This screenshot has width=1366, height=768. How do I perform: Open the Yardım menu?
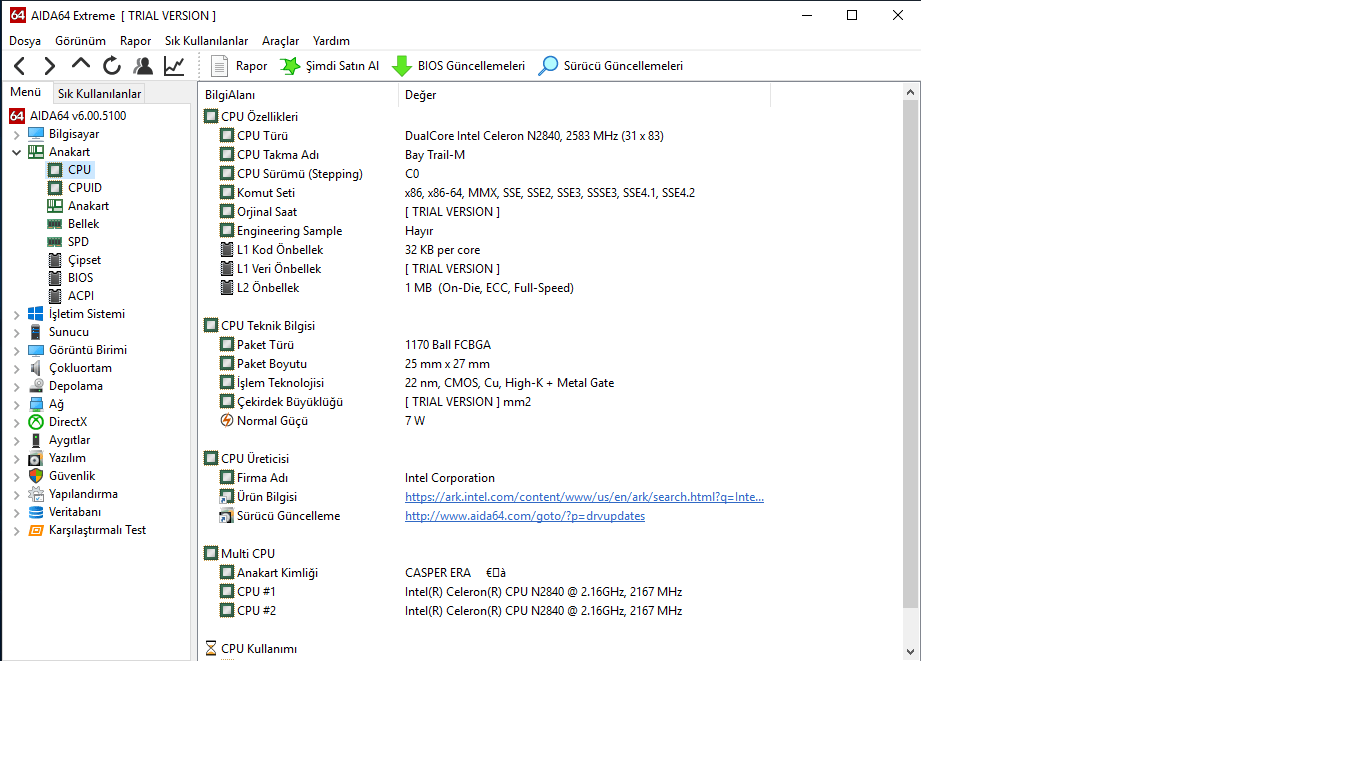[332, 41]
